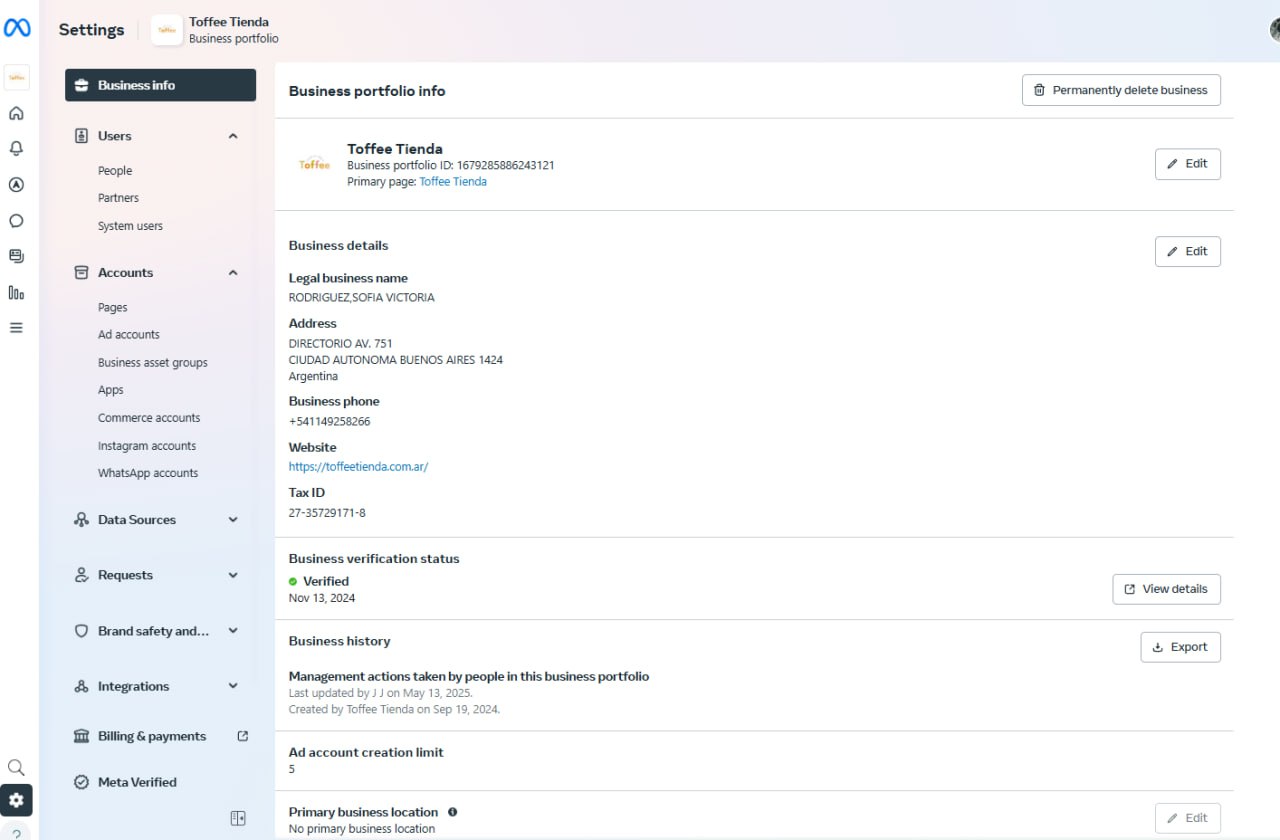Click View details for verification status
The width and height of the screenshot is (1280, 840).
pyautogui.click(x=1166, y=589)
